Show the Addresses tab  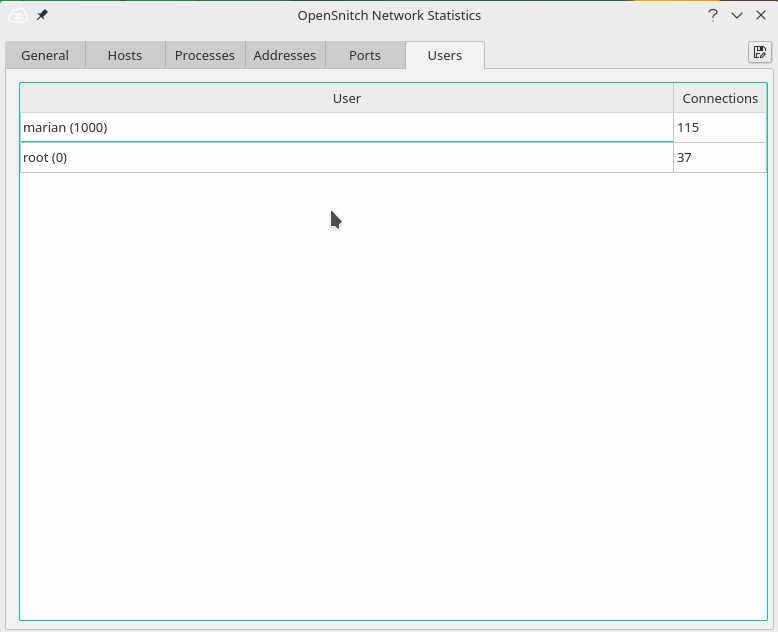[x=285, y=55]
